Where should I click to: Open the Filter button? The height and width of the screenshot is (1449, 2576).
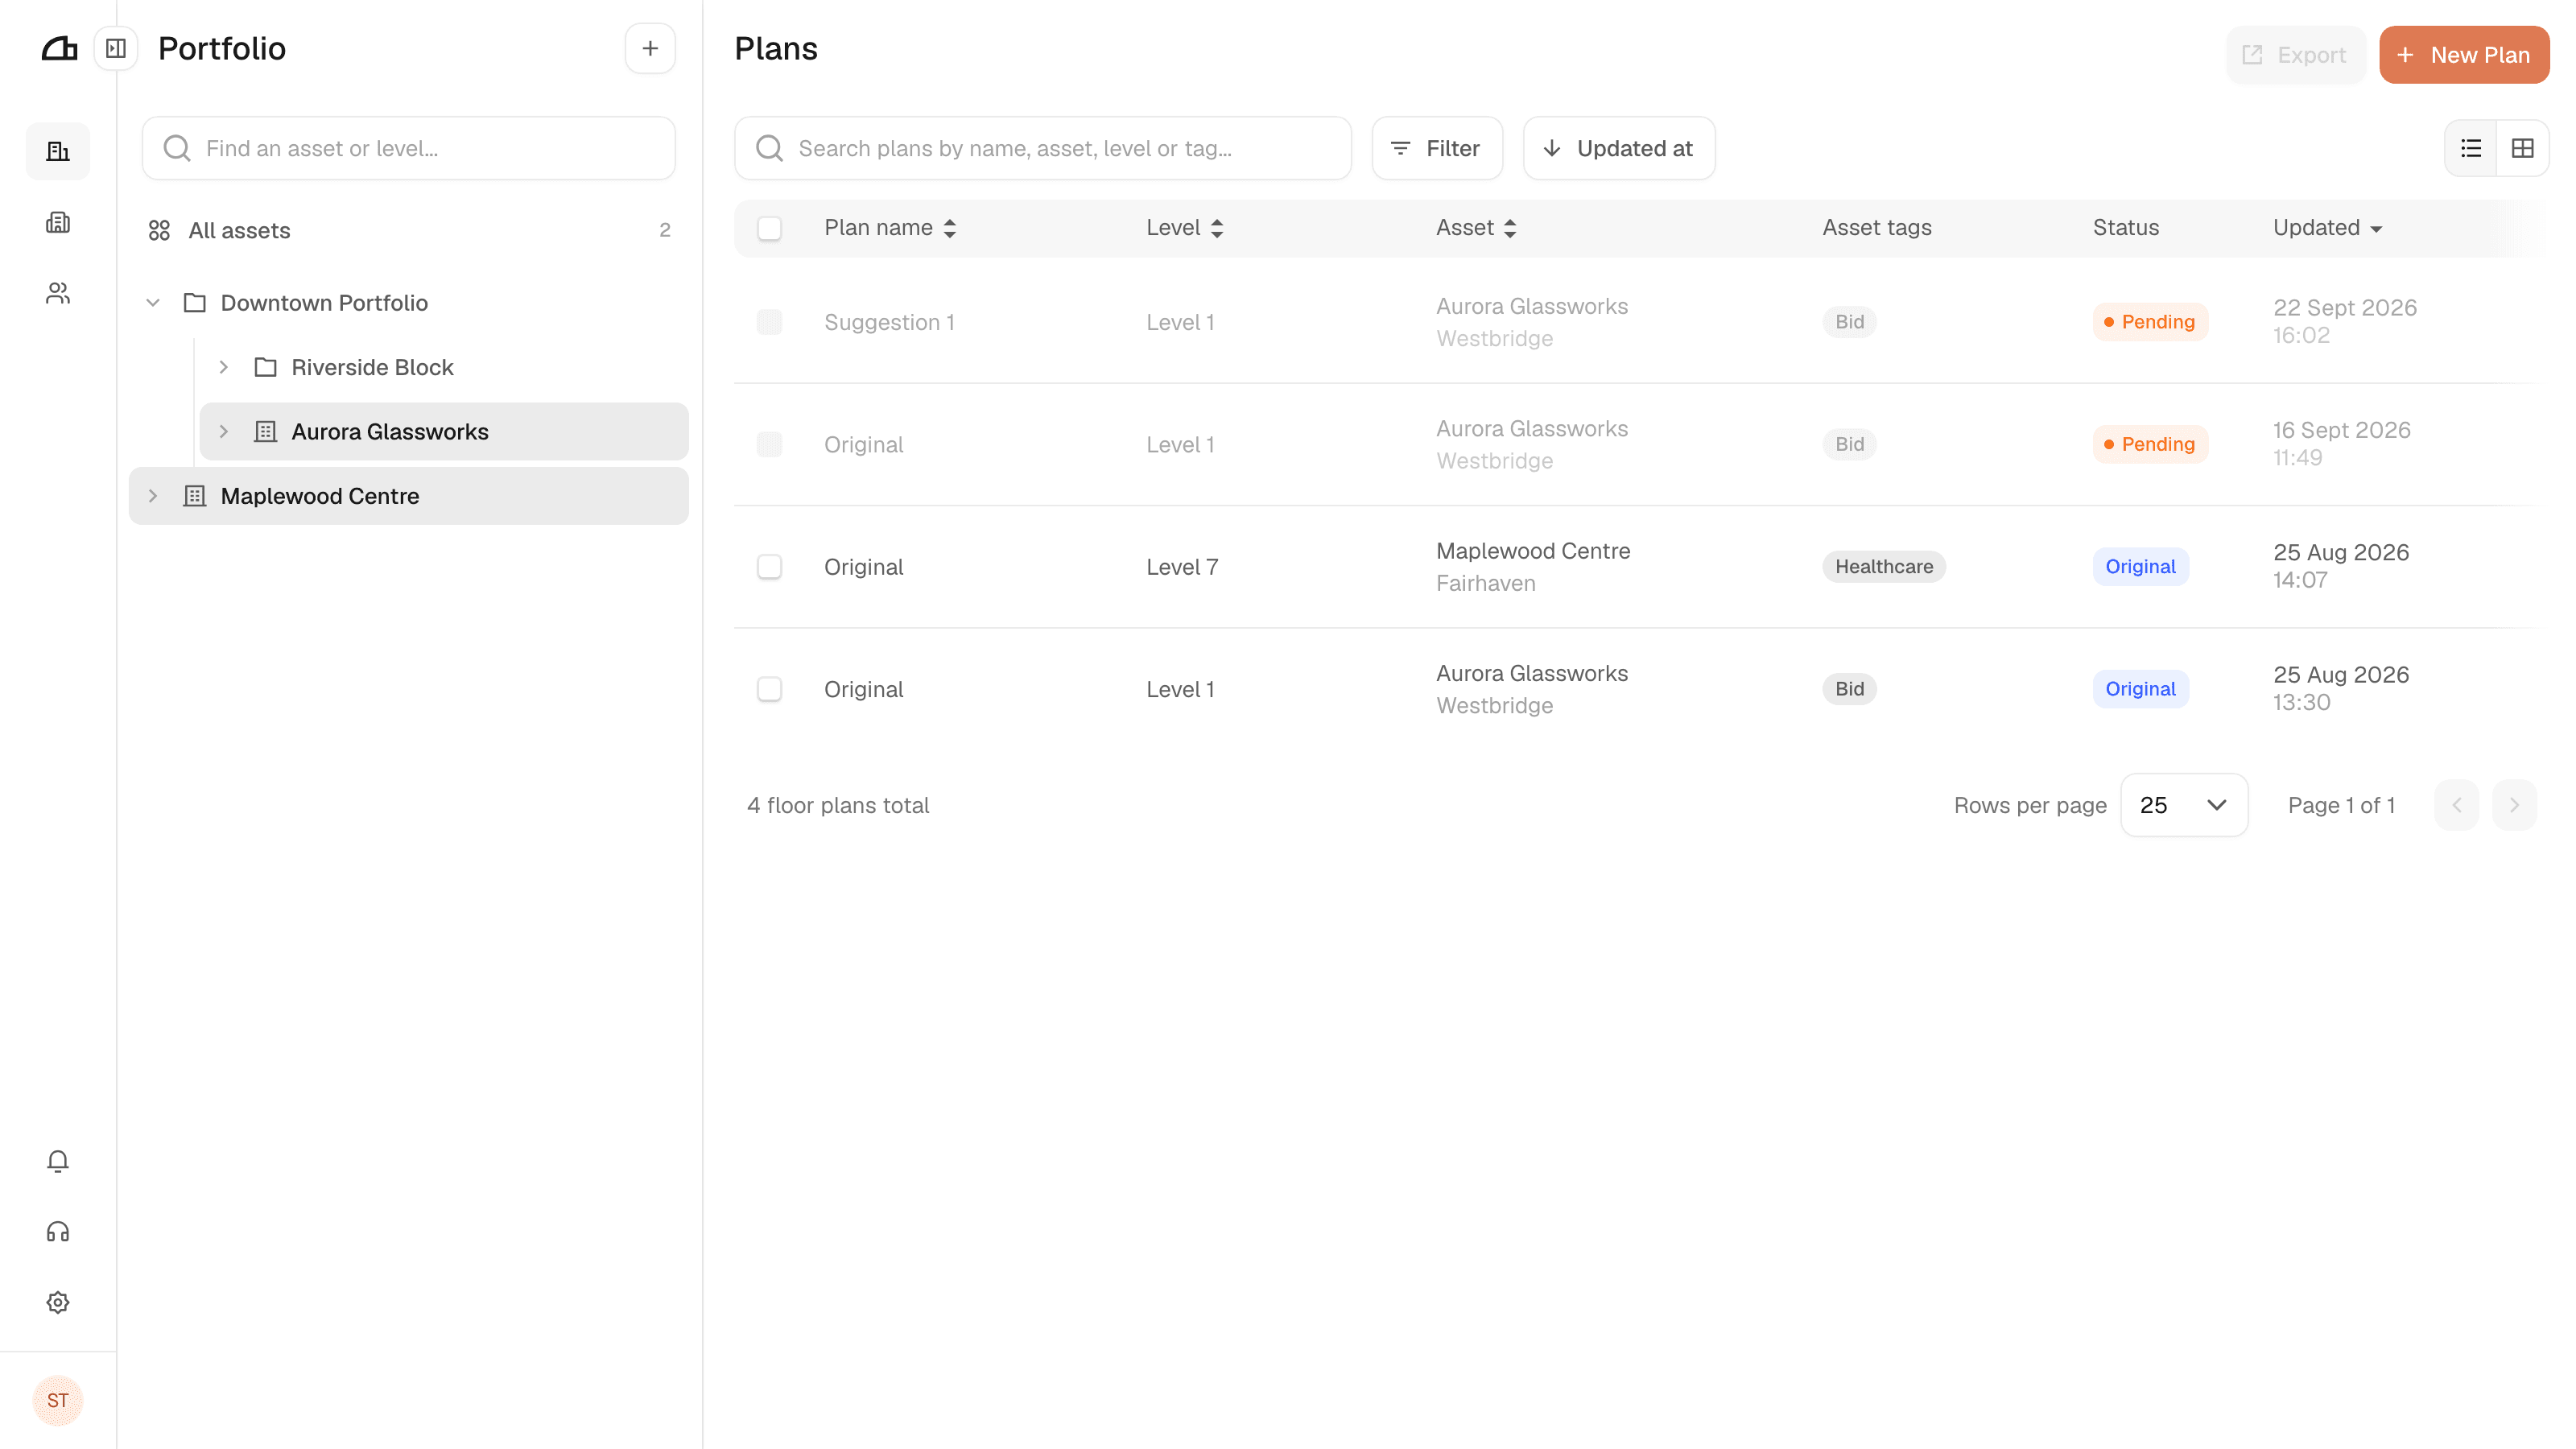pos(1437,148)
